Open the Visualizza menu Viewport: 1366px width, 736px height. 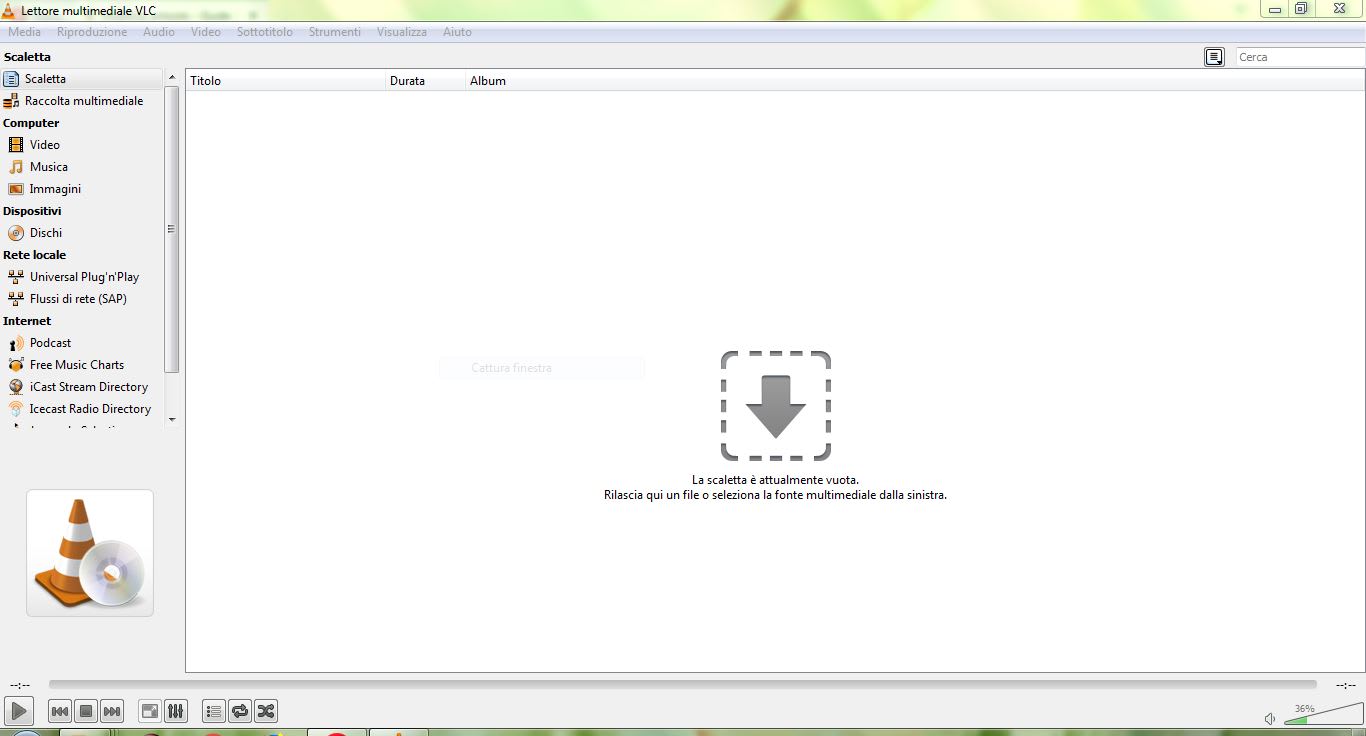(x=402, y=32)
